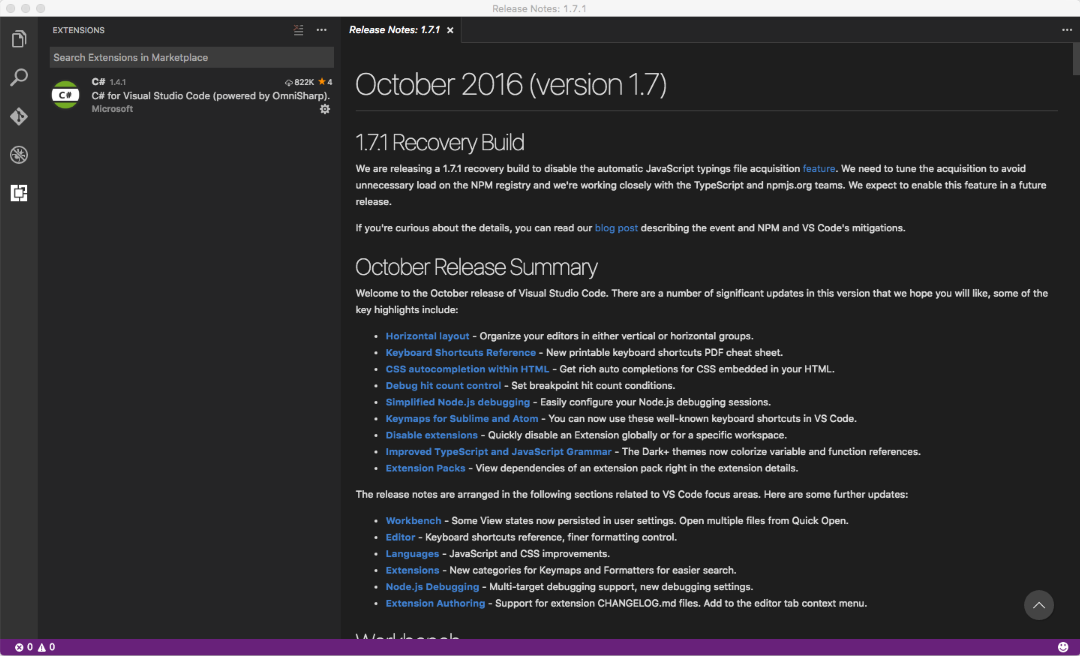Click the C# extension version 1.4.1 label
This screenshot has width=1080, height=656.
click(118, 82)
